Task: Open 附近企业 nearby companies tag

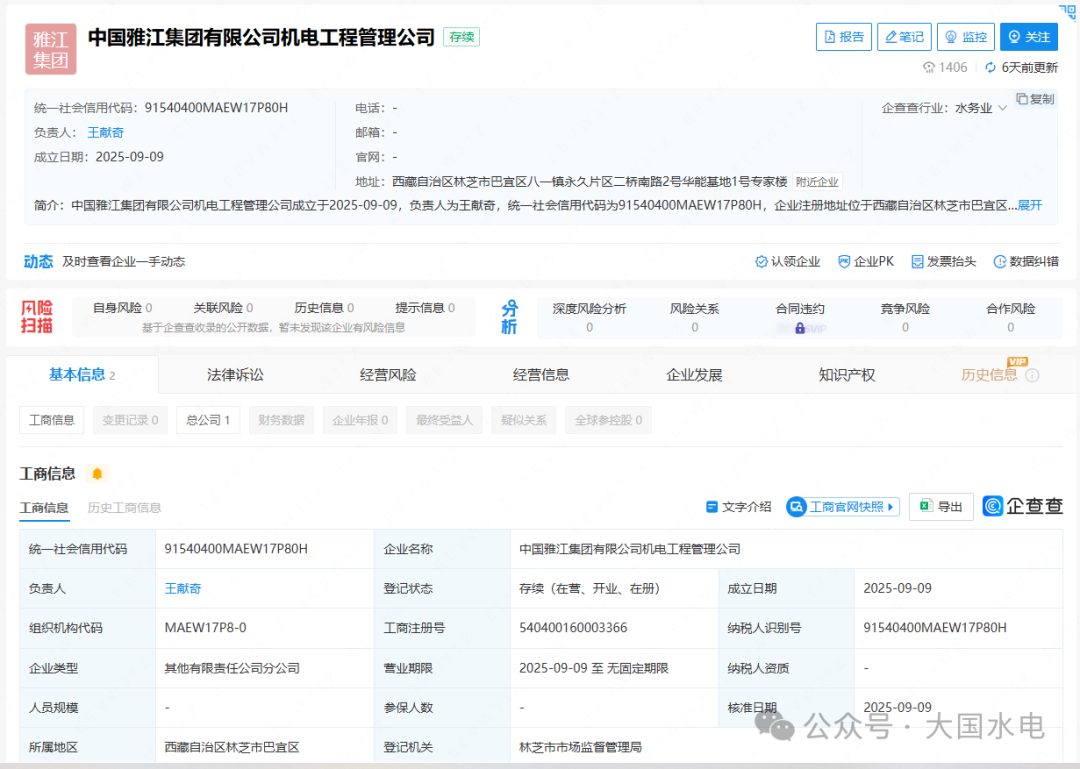Action: click(817, 182)
